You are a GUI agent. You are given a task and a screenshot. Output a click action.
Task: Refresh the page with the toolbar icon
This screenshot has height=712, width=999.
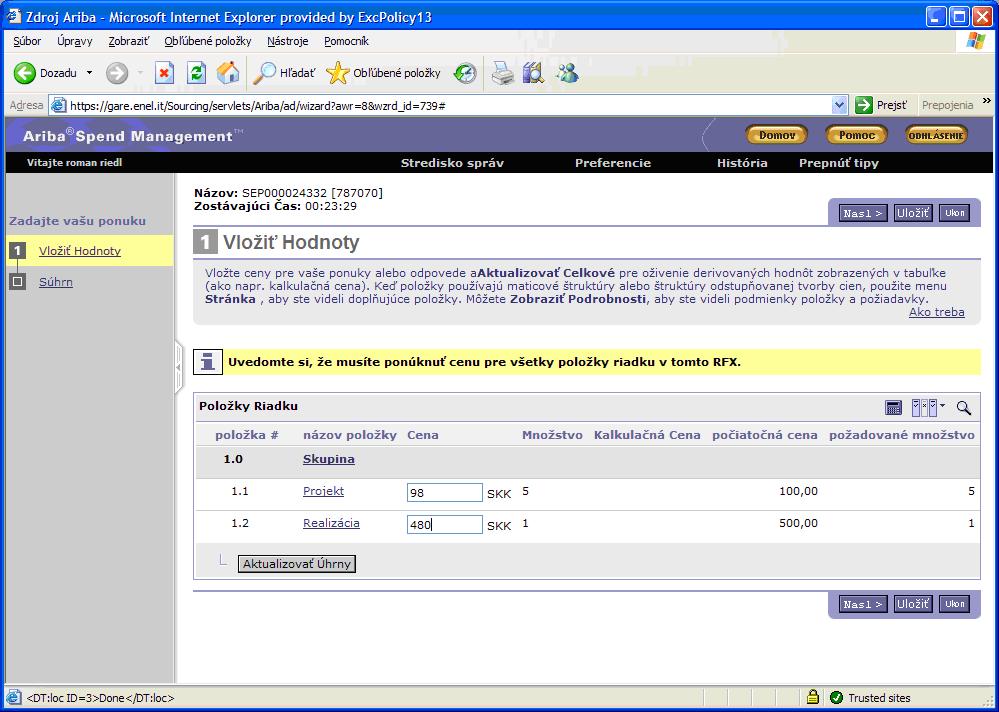[x=197, y=73]
